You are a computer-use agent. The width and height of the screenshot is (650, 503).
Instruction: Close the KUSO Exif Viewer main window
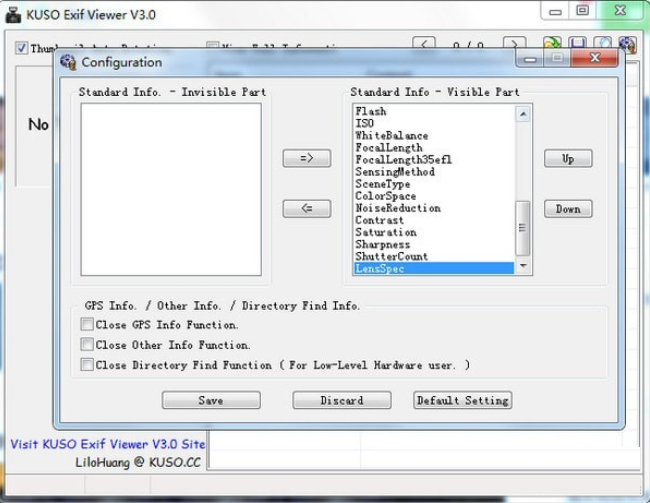pos(621,11)
